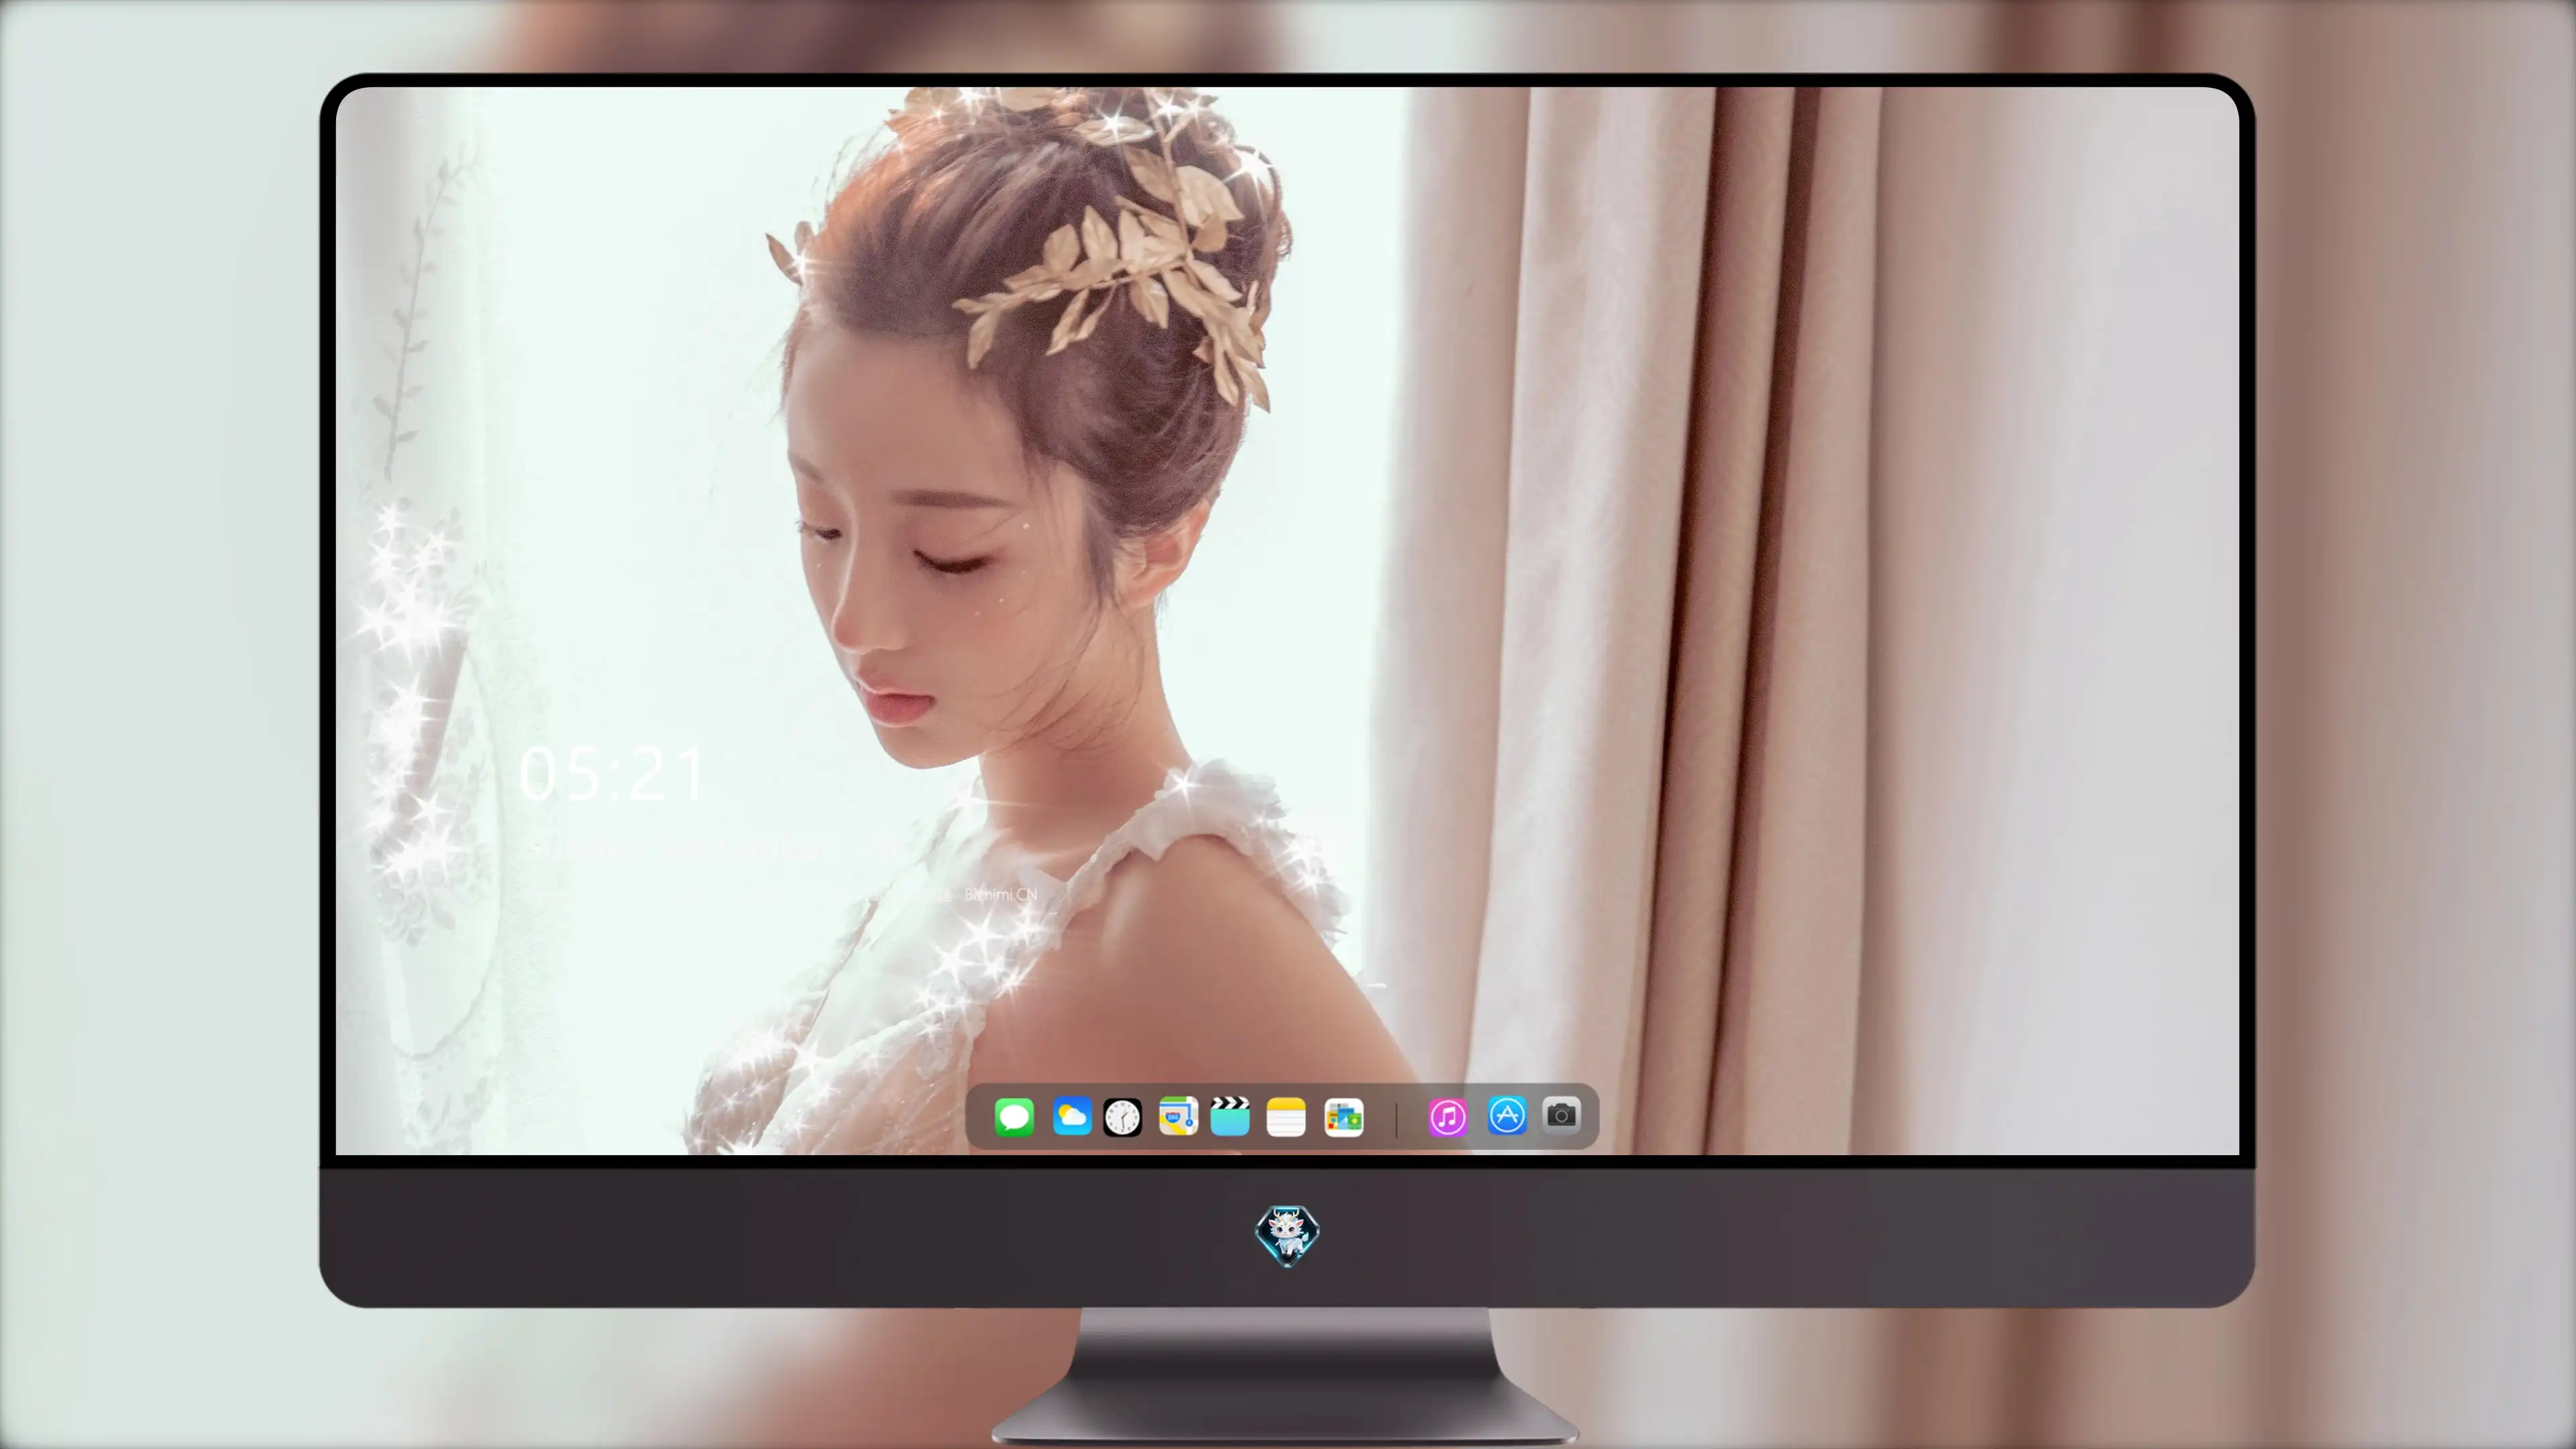Viewport: 2576px width, 1449px height.
Task: Open the blue App Store icon in the dock
Action: click(x=1507, y=1115)
